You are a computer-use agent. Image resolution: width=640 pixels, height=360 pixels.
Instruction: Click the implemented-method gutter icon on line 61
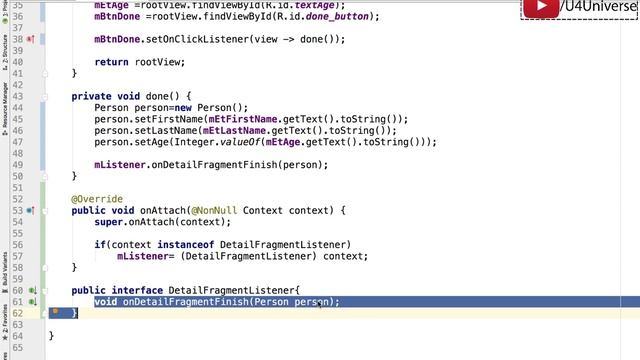pos(32,302)
